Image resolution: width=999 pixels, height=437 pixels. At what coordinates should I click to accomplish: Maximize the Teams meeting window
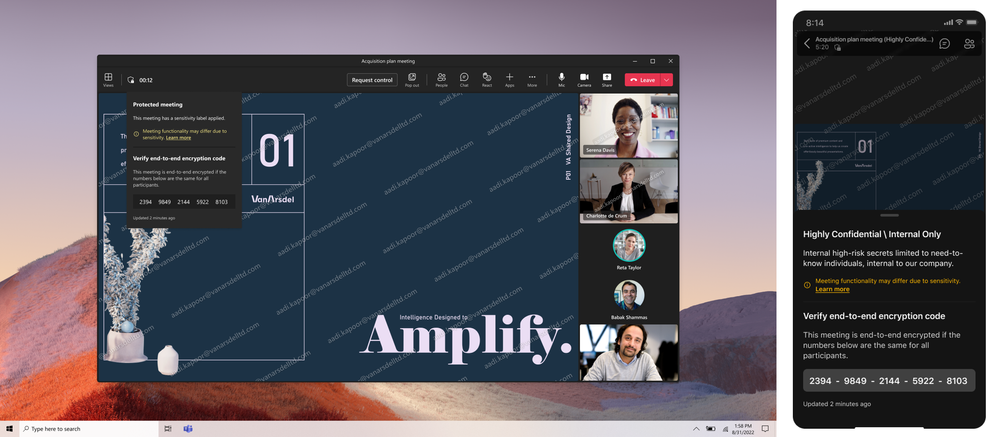click(x=652, y=61)
